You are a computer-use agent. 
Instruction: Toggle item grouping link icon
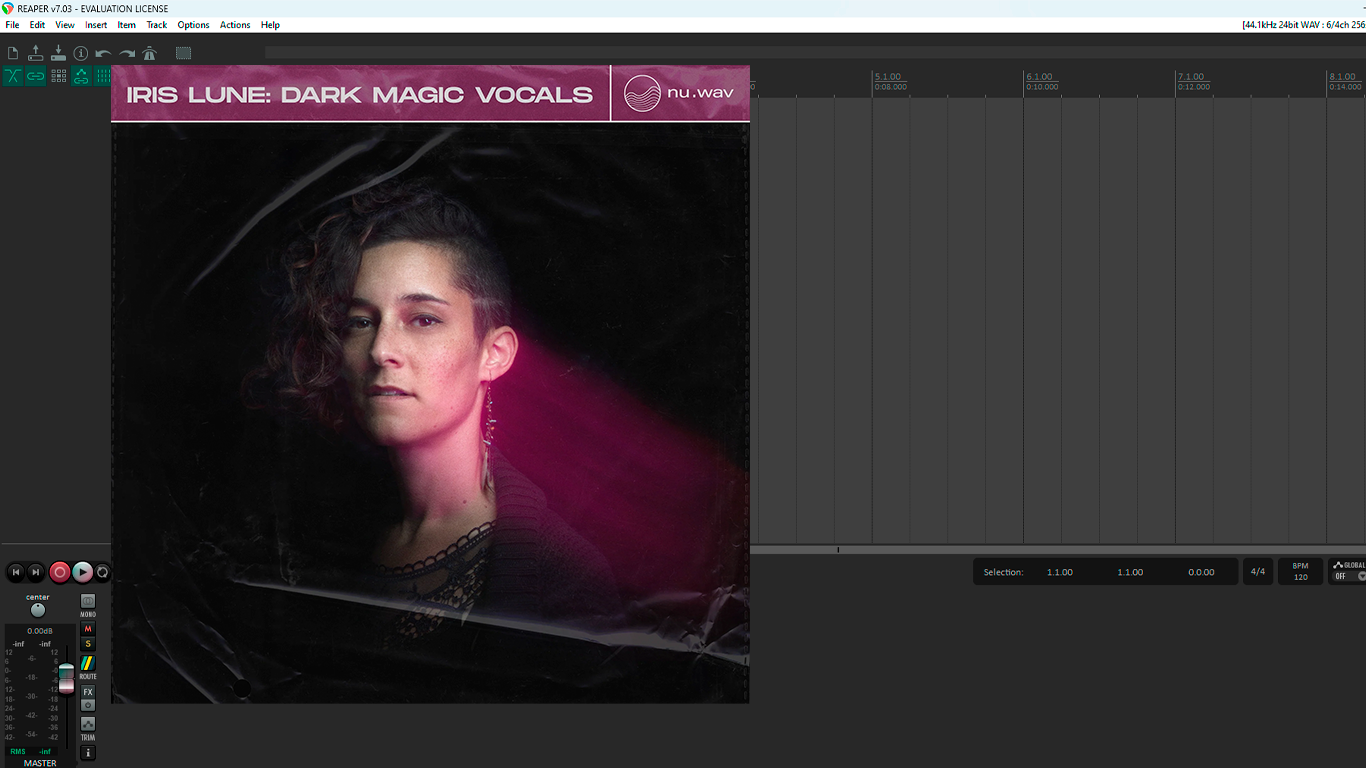coord(36,76)
